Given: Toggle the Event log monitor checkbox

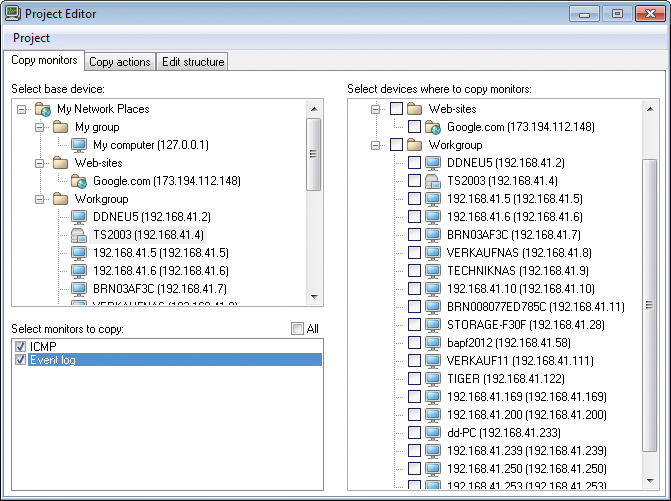Looking at the screenshot, I should 20,359.
